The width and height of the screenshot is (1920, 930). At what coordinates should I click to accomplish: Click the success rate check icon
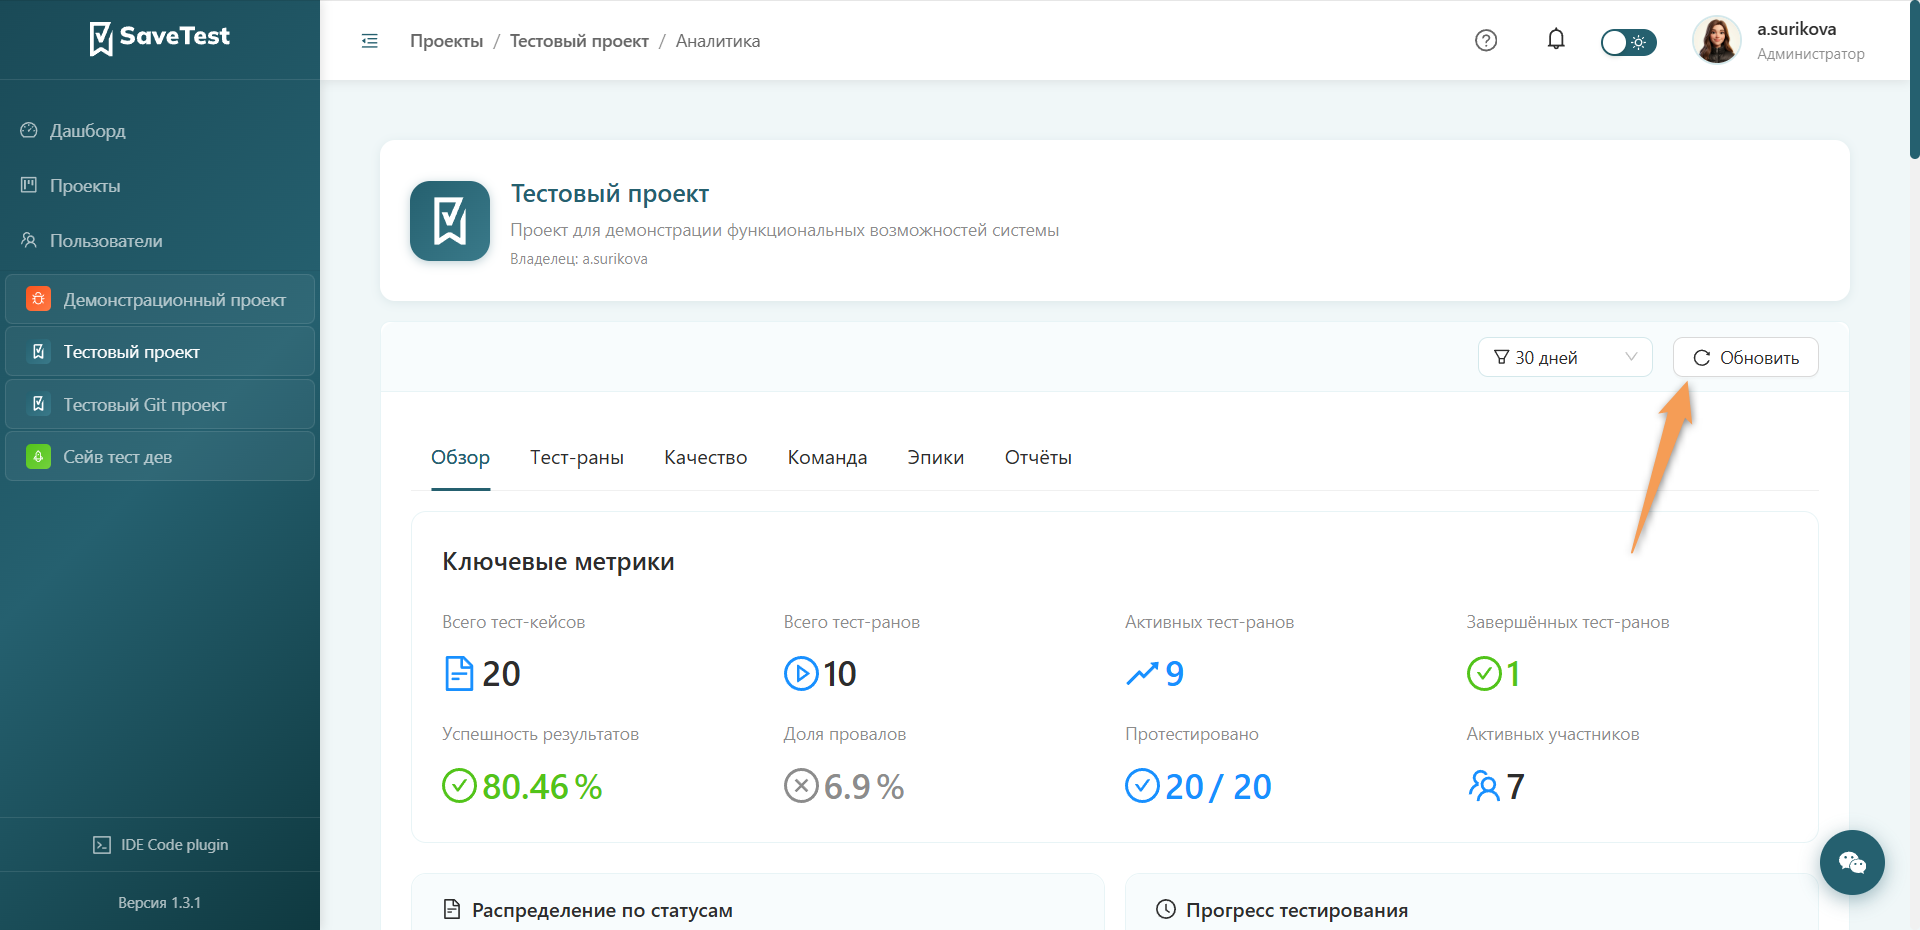click(x=459, y=786)
